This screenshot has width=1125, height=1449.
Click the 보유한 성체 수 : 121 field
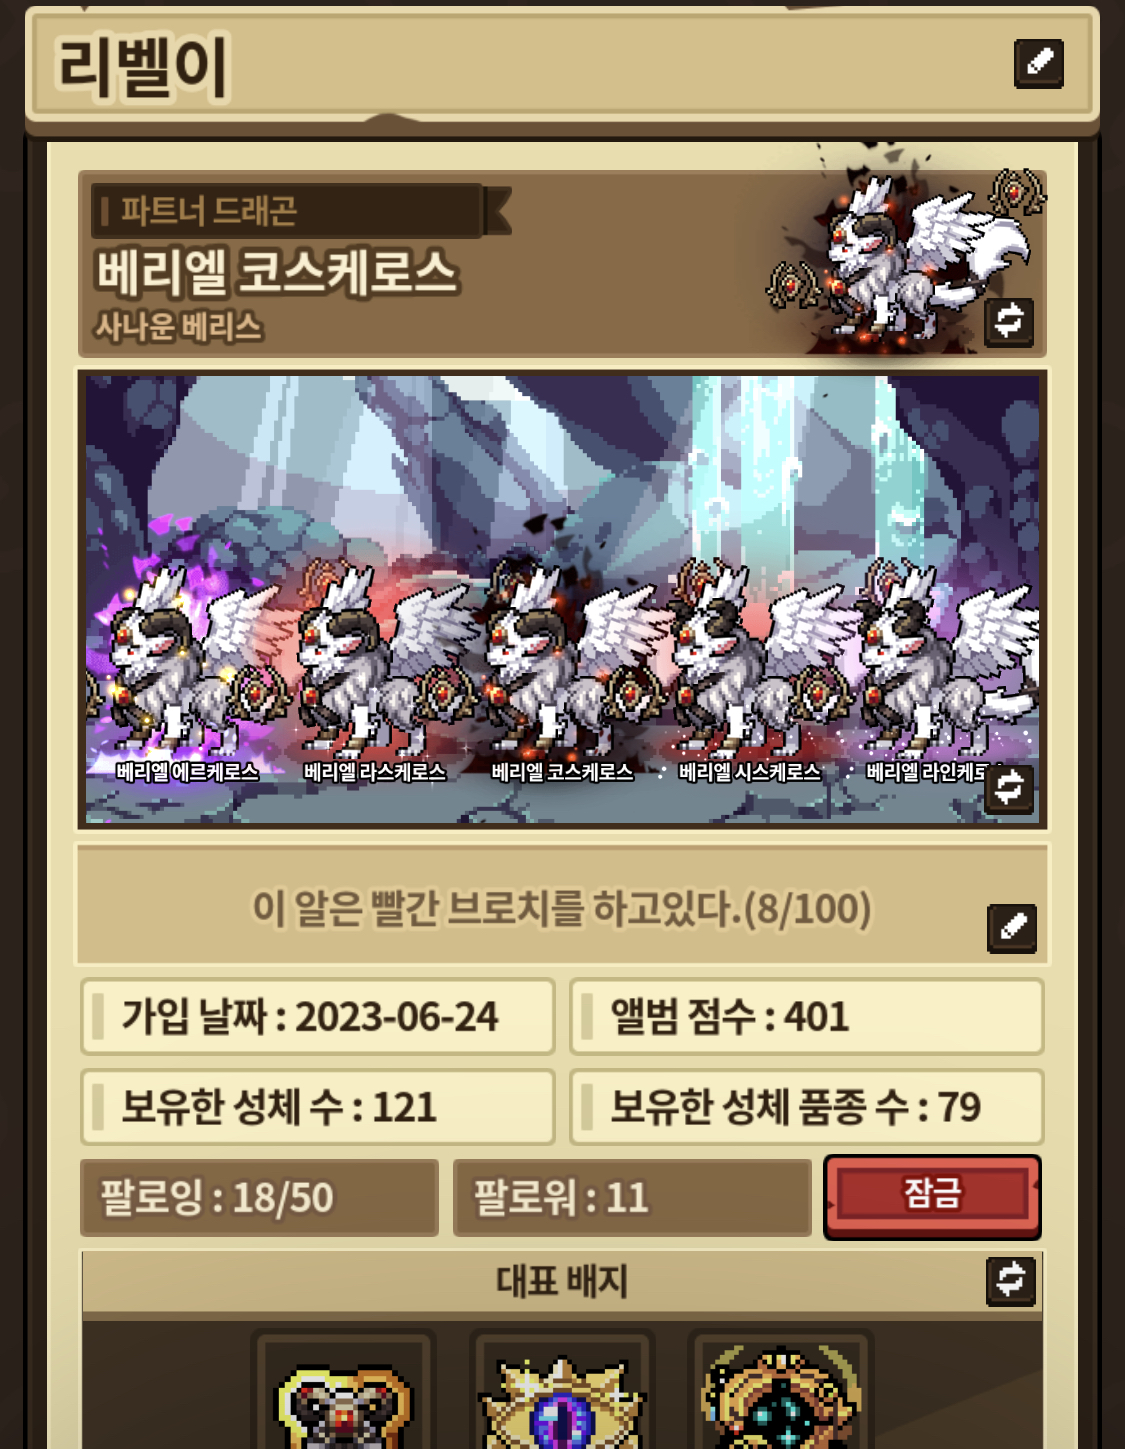coord(317,1107)
